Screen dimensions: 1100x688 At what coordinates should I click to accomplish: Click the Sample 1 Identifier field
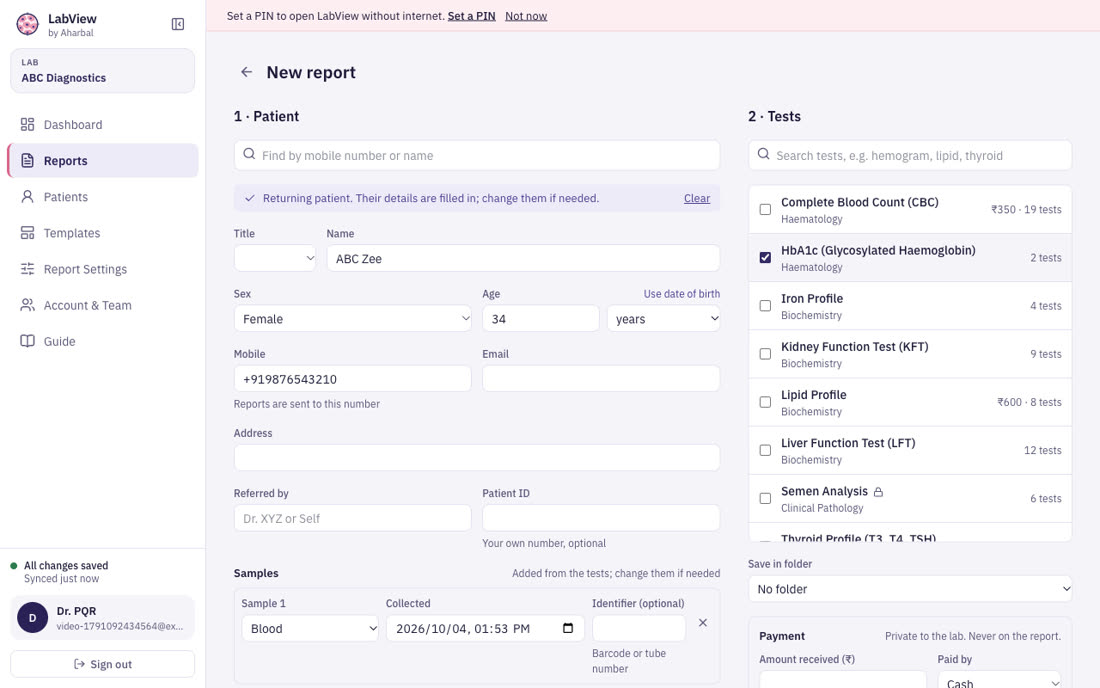[639, 628]
